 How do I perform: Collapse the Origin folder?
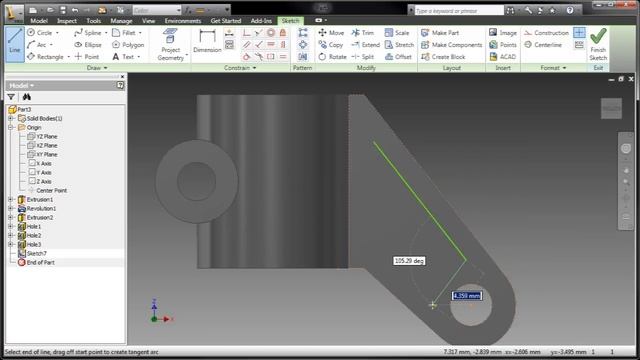click(x=11, y=127)
